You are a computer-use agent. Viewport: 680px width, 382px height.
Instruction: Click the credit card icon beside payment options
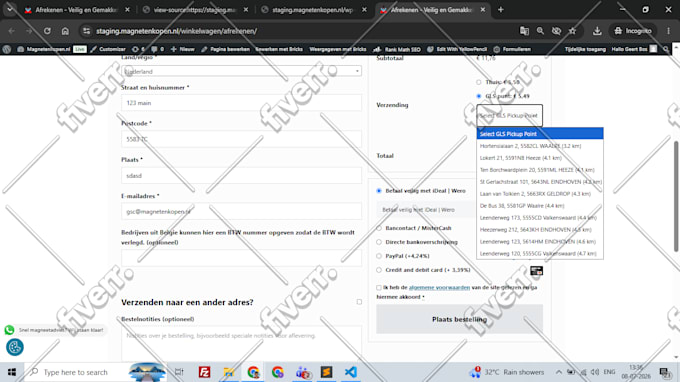536,271
